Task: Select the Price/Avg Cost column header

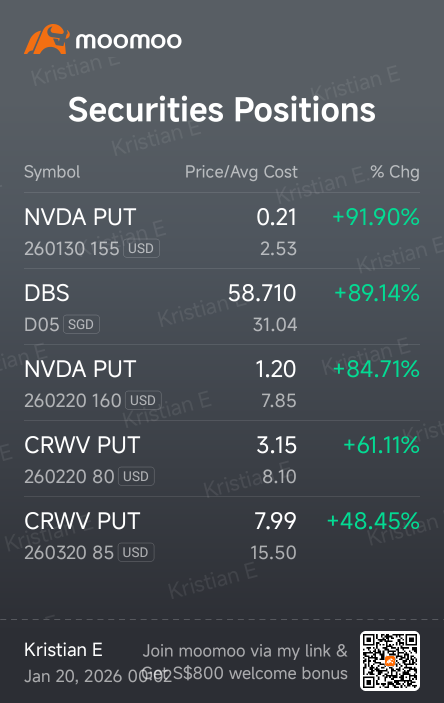Action: 241,172
